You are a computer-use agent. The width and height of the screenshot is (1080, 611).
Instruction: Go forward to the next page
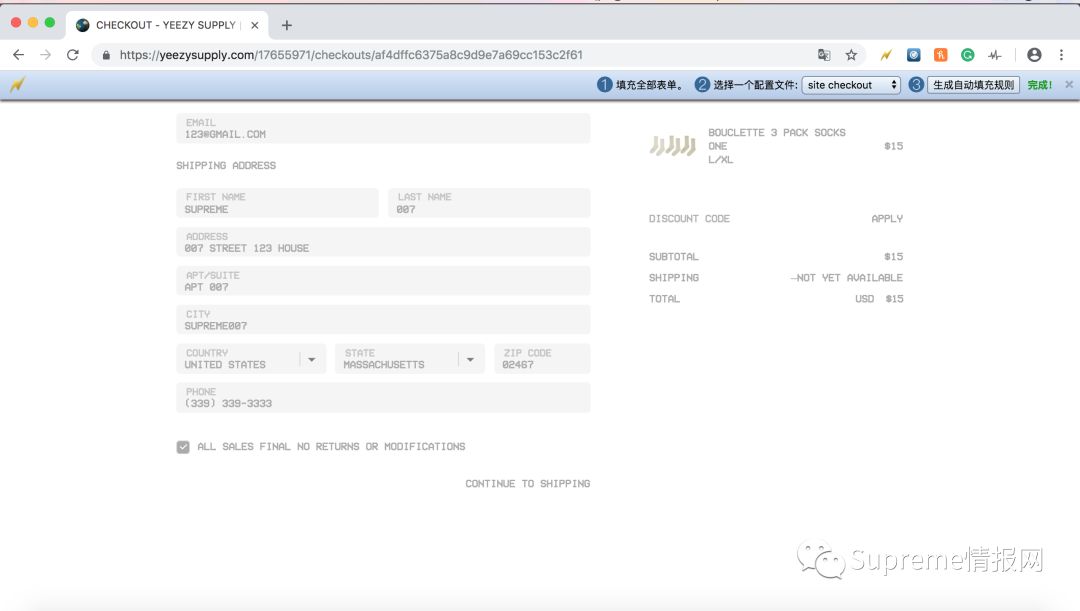click(x=45, y=55)
